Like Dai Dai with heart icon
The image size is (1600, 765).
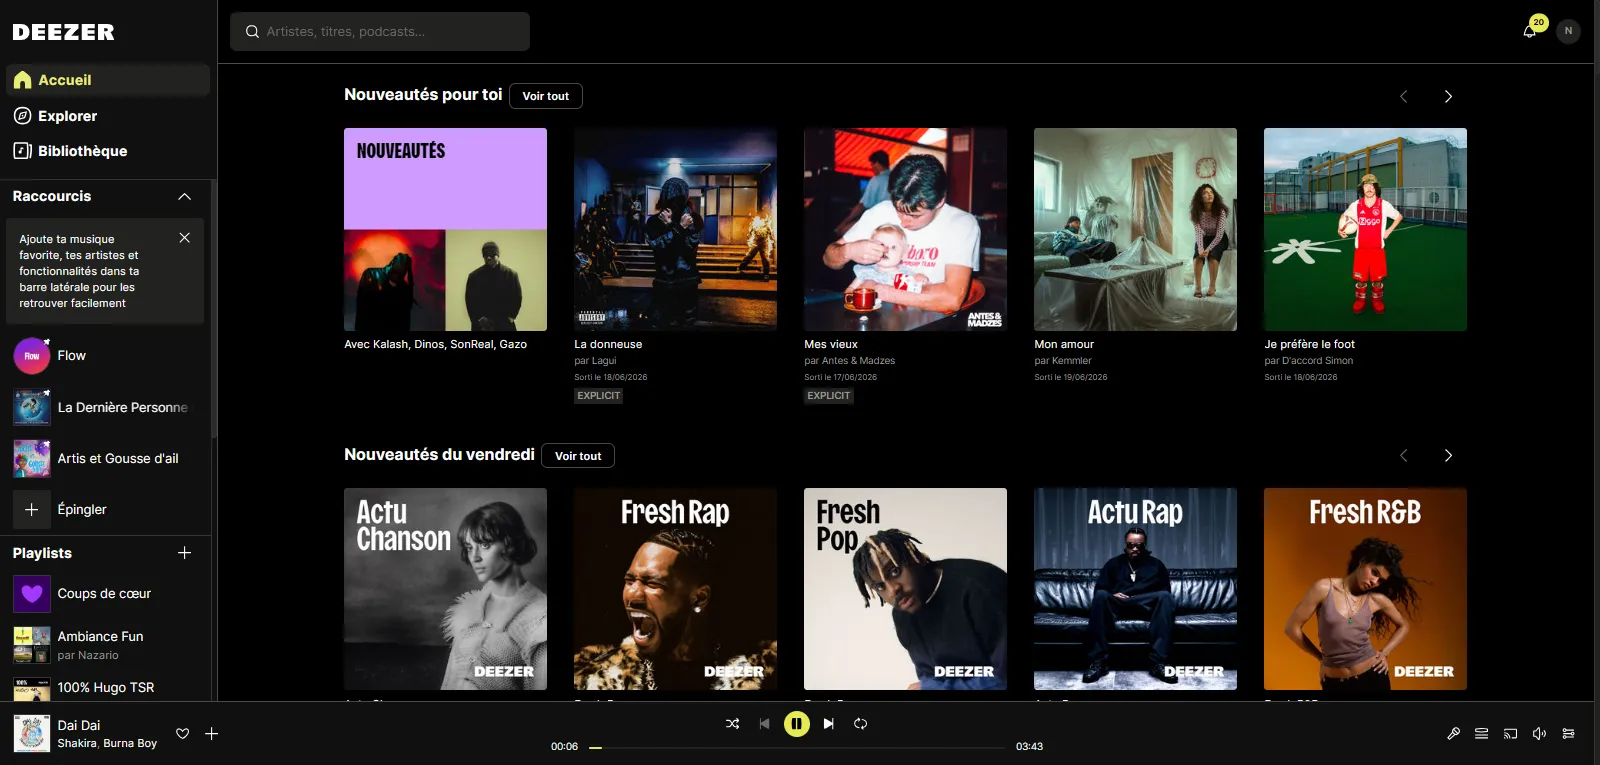coord(183,734)
